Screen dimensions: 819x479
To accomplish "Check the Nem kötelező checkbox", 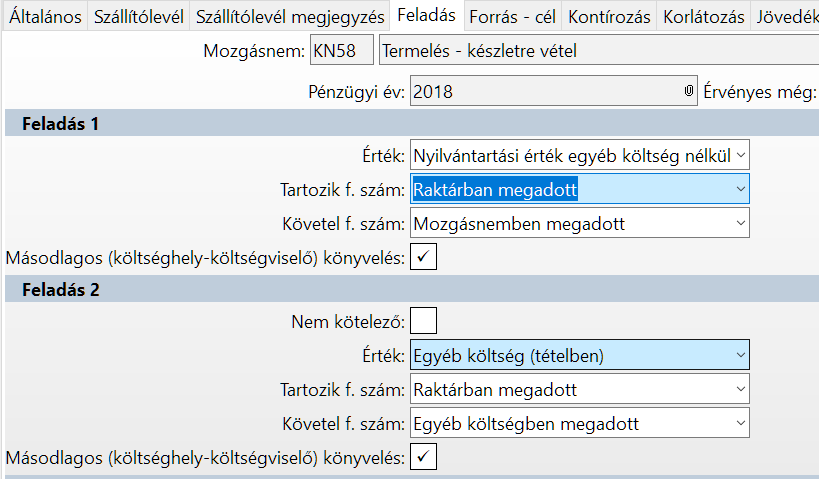I will point(424,322).
